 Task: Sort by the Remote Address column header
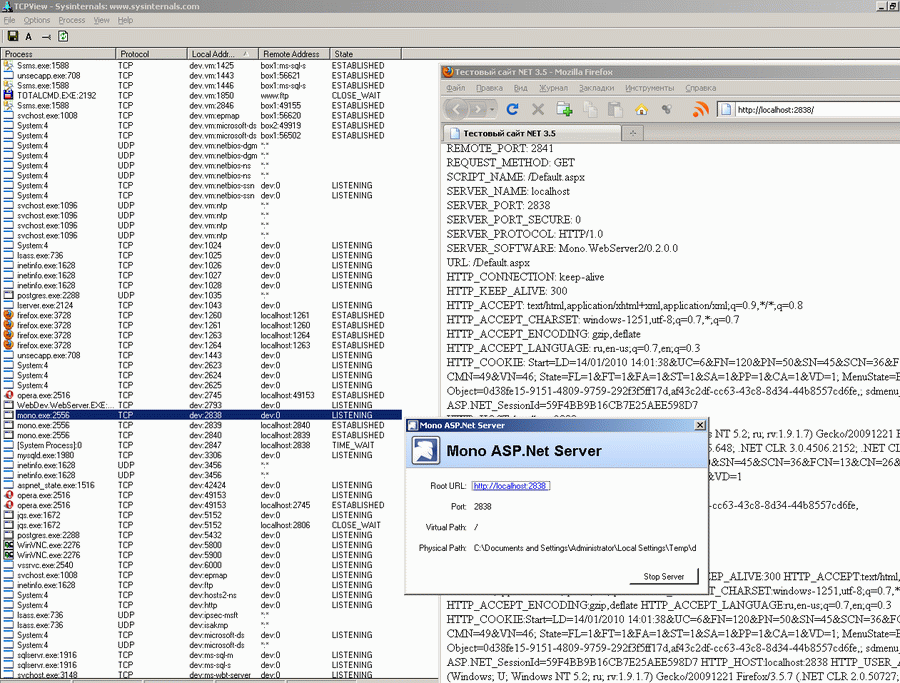point(294,54)
